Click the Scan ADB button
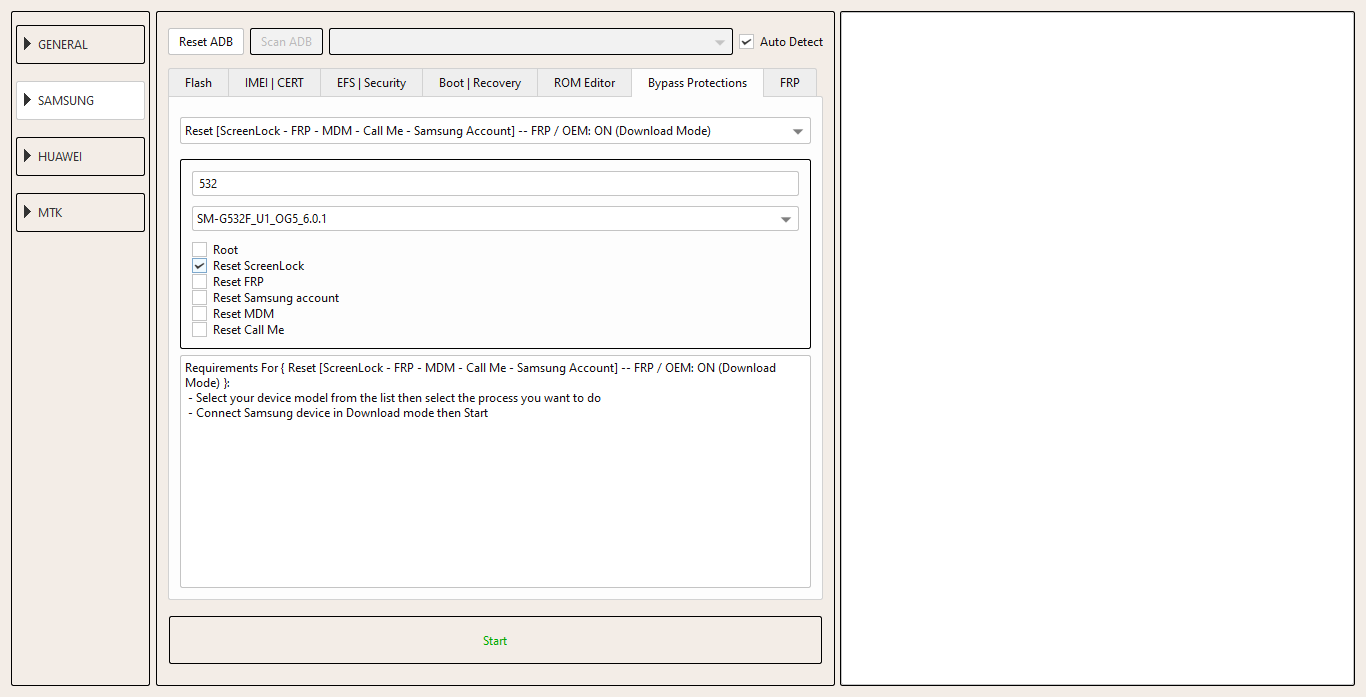Image resolution: width=1366 pixels, height=697 pixels. 286,42
